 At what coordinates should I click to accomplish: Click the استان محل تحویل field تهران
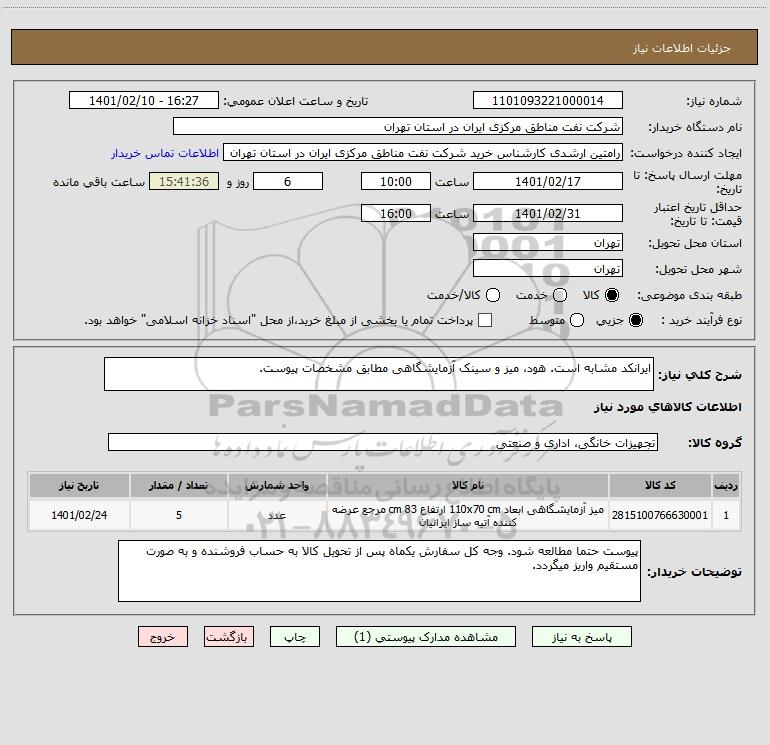(x=548, y=242)
